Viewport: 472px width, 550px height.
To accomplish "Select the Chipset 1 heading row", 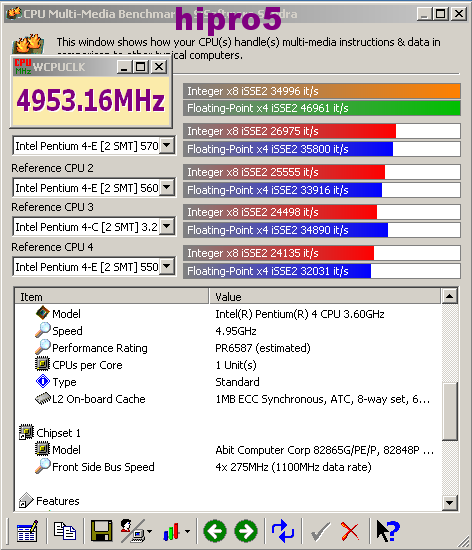I will 228,432.
